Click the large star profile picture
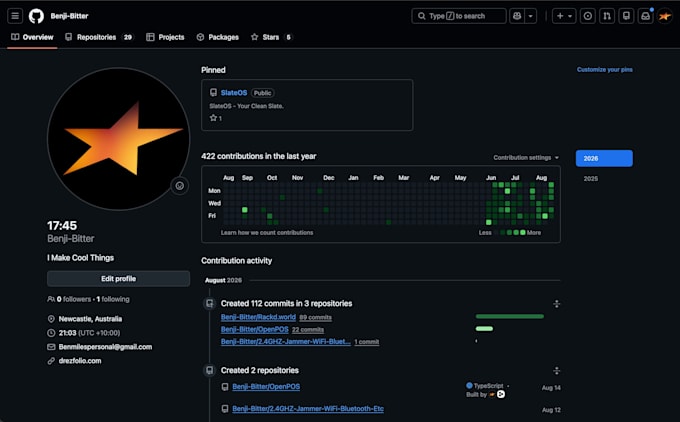This screenshot has height=422, width=680. [x=118, y=139]
